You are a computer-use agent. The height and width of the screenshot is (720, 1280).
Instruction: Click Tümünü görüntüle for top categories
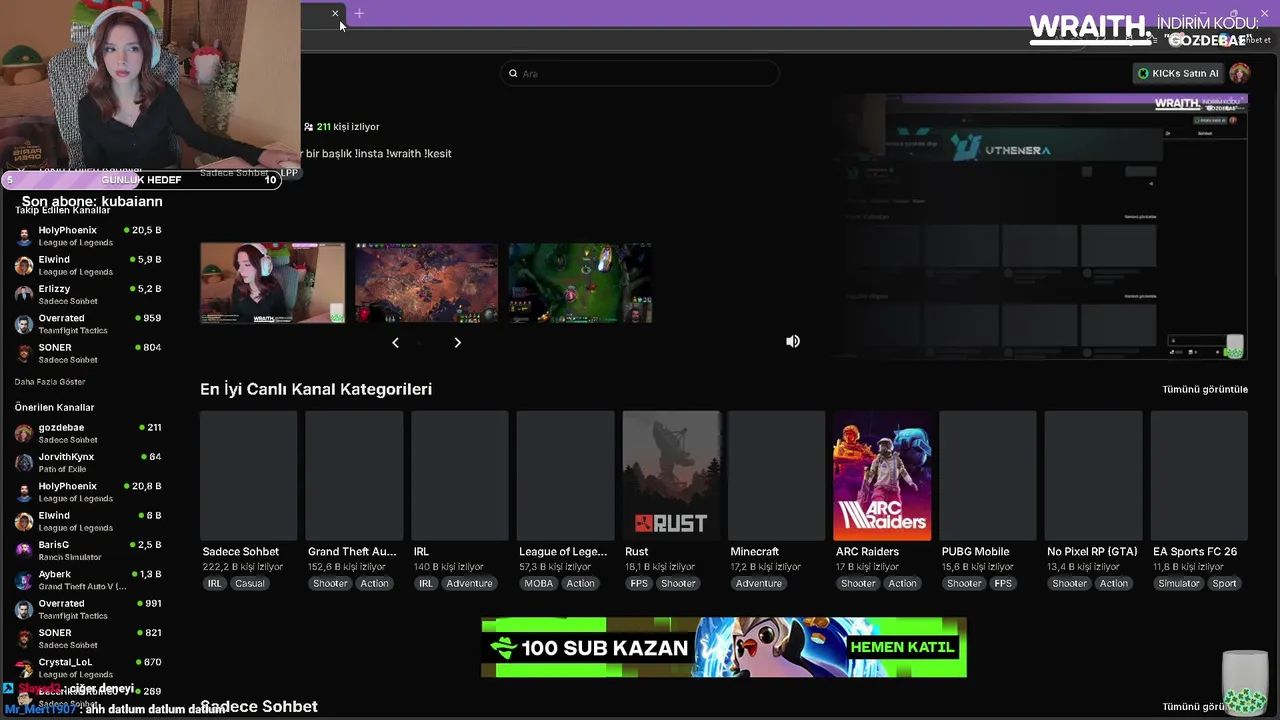pyautogui.click(x=1205, y=389)
